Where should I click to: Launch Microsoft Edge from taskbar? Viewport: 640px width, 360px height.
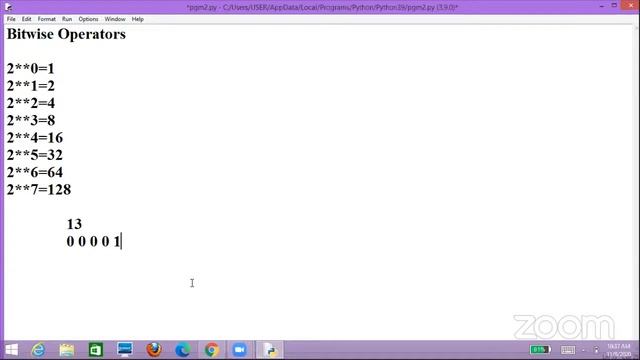click(182, 350)
